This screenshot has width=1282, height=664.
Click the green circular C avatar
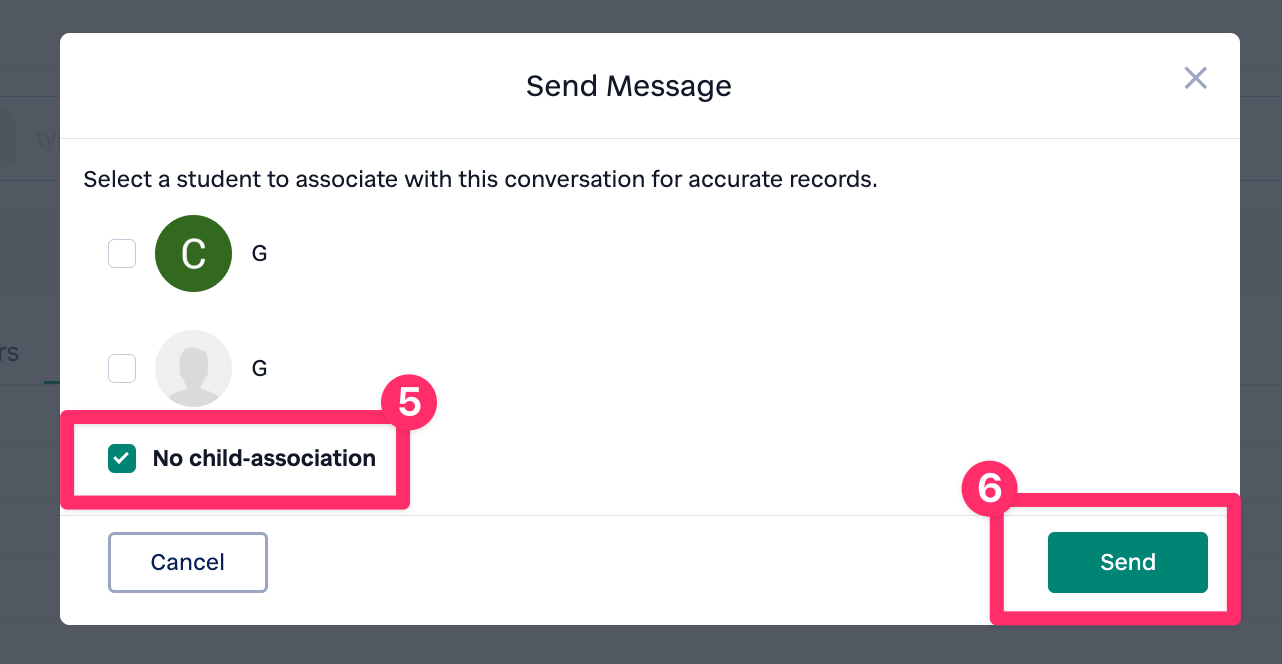coord(193,254)
